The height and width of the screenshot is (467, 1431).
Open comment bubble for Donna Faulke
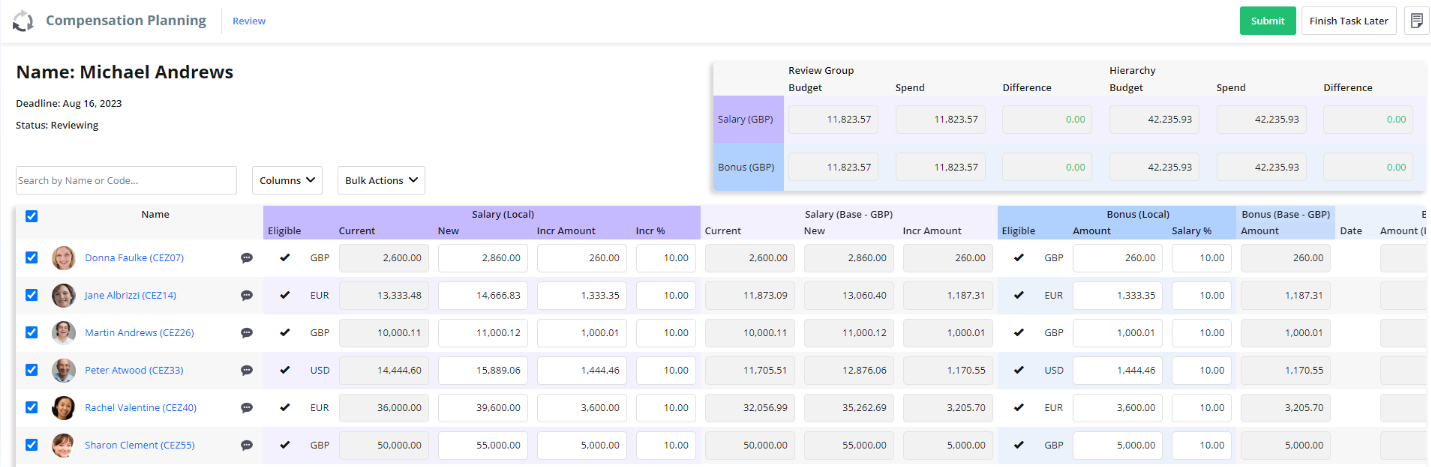click(x=247, y=258)
